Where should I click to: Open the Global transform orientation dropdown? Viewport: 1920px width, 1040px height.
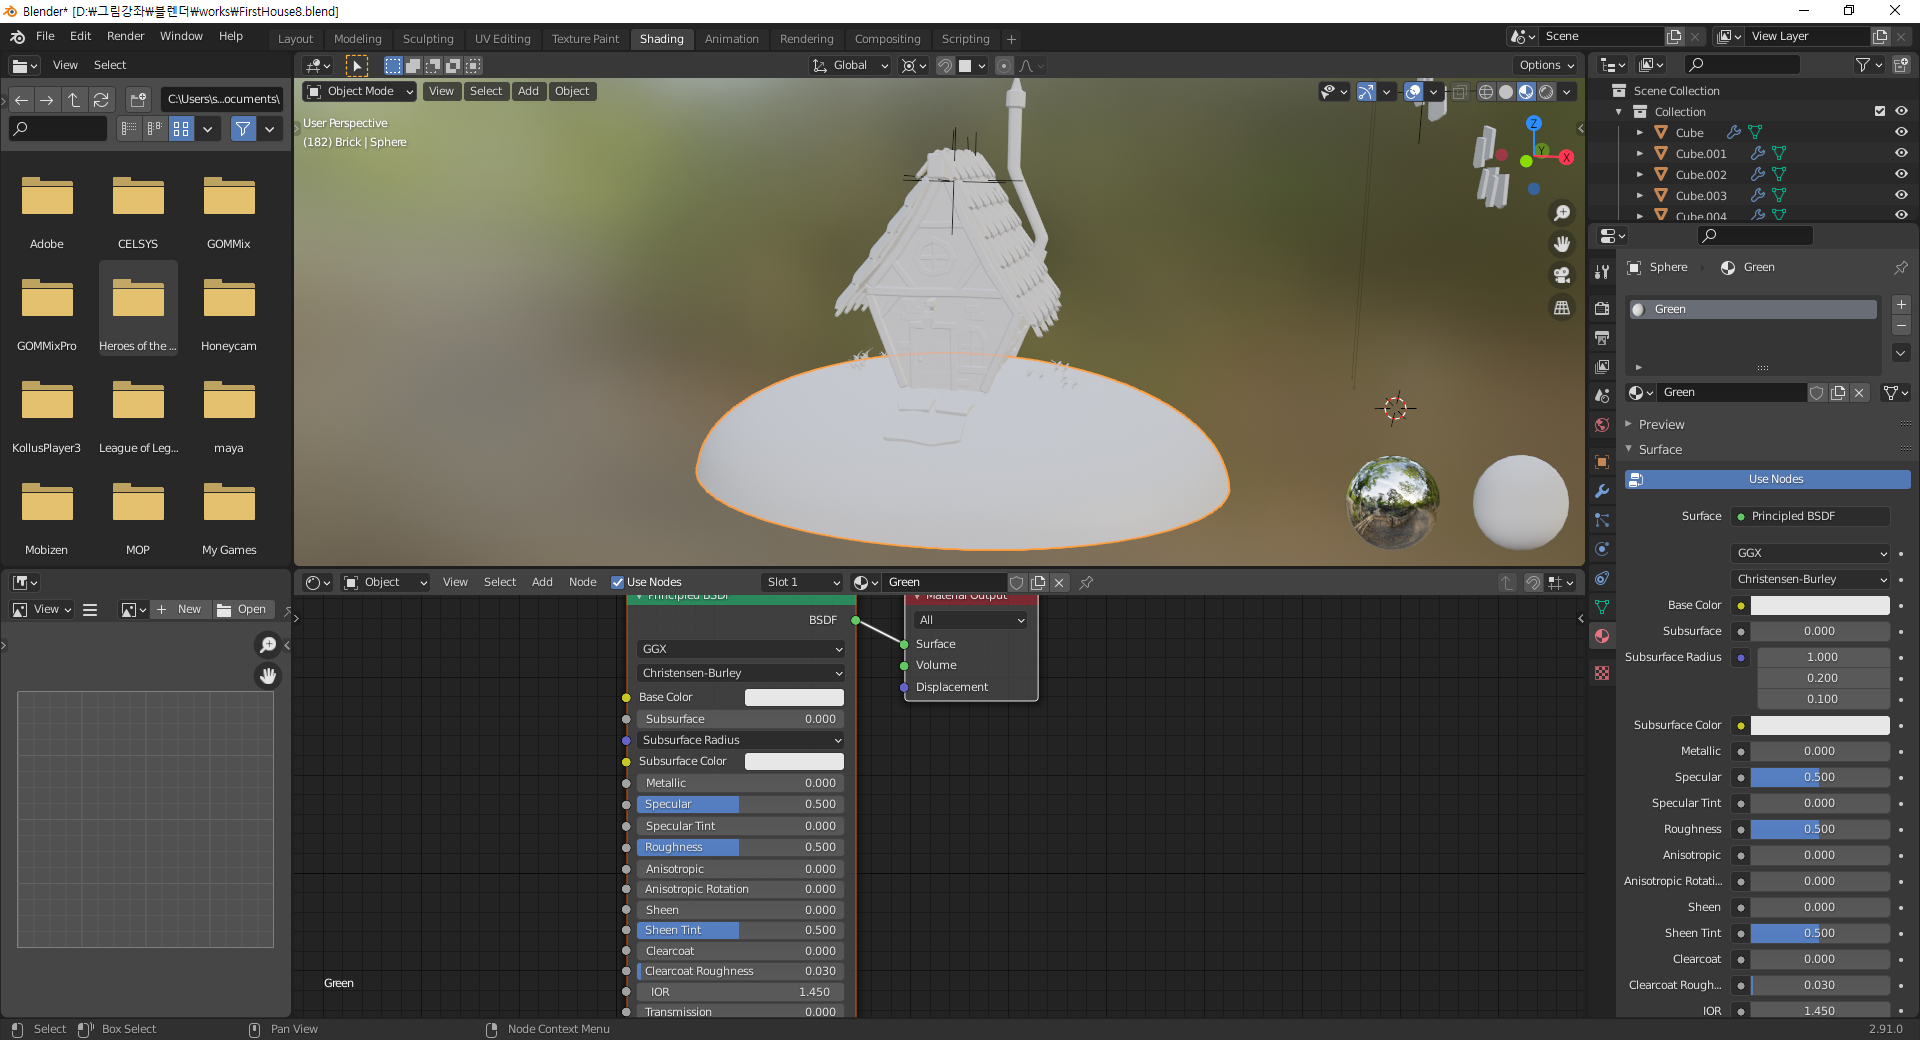(x=850, y=66)
